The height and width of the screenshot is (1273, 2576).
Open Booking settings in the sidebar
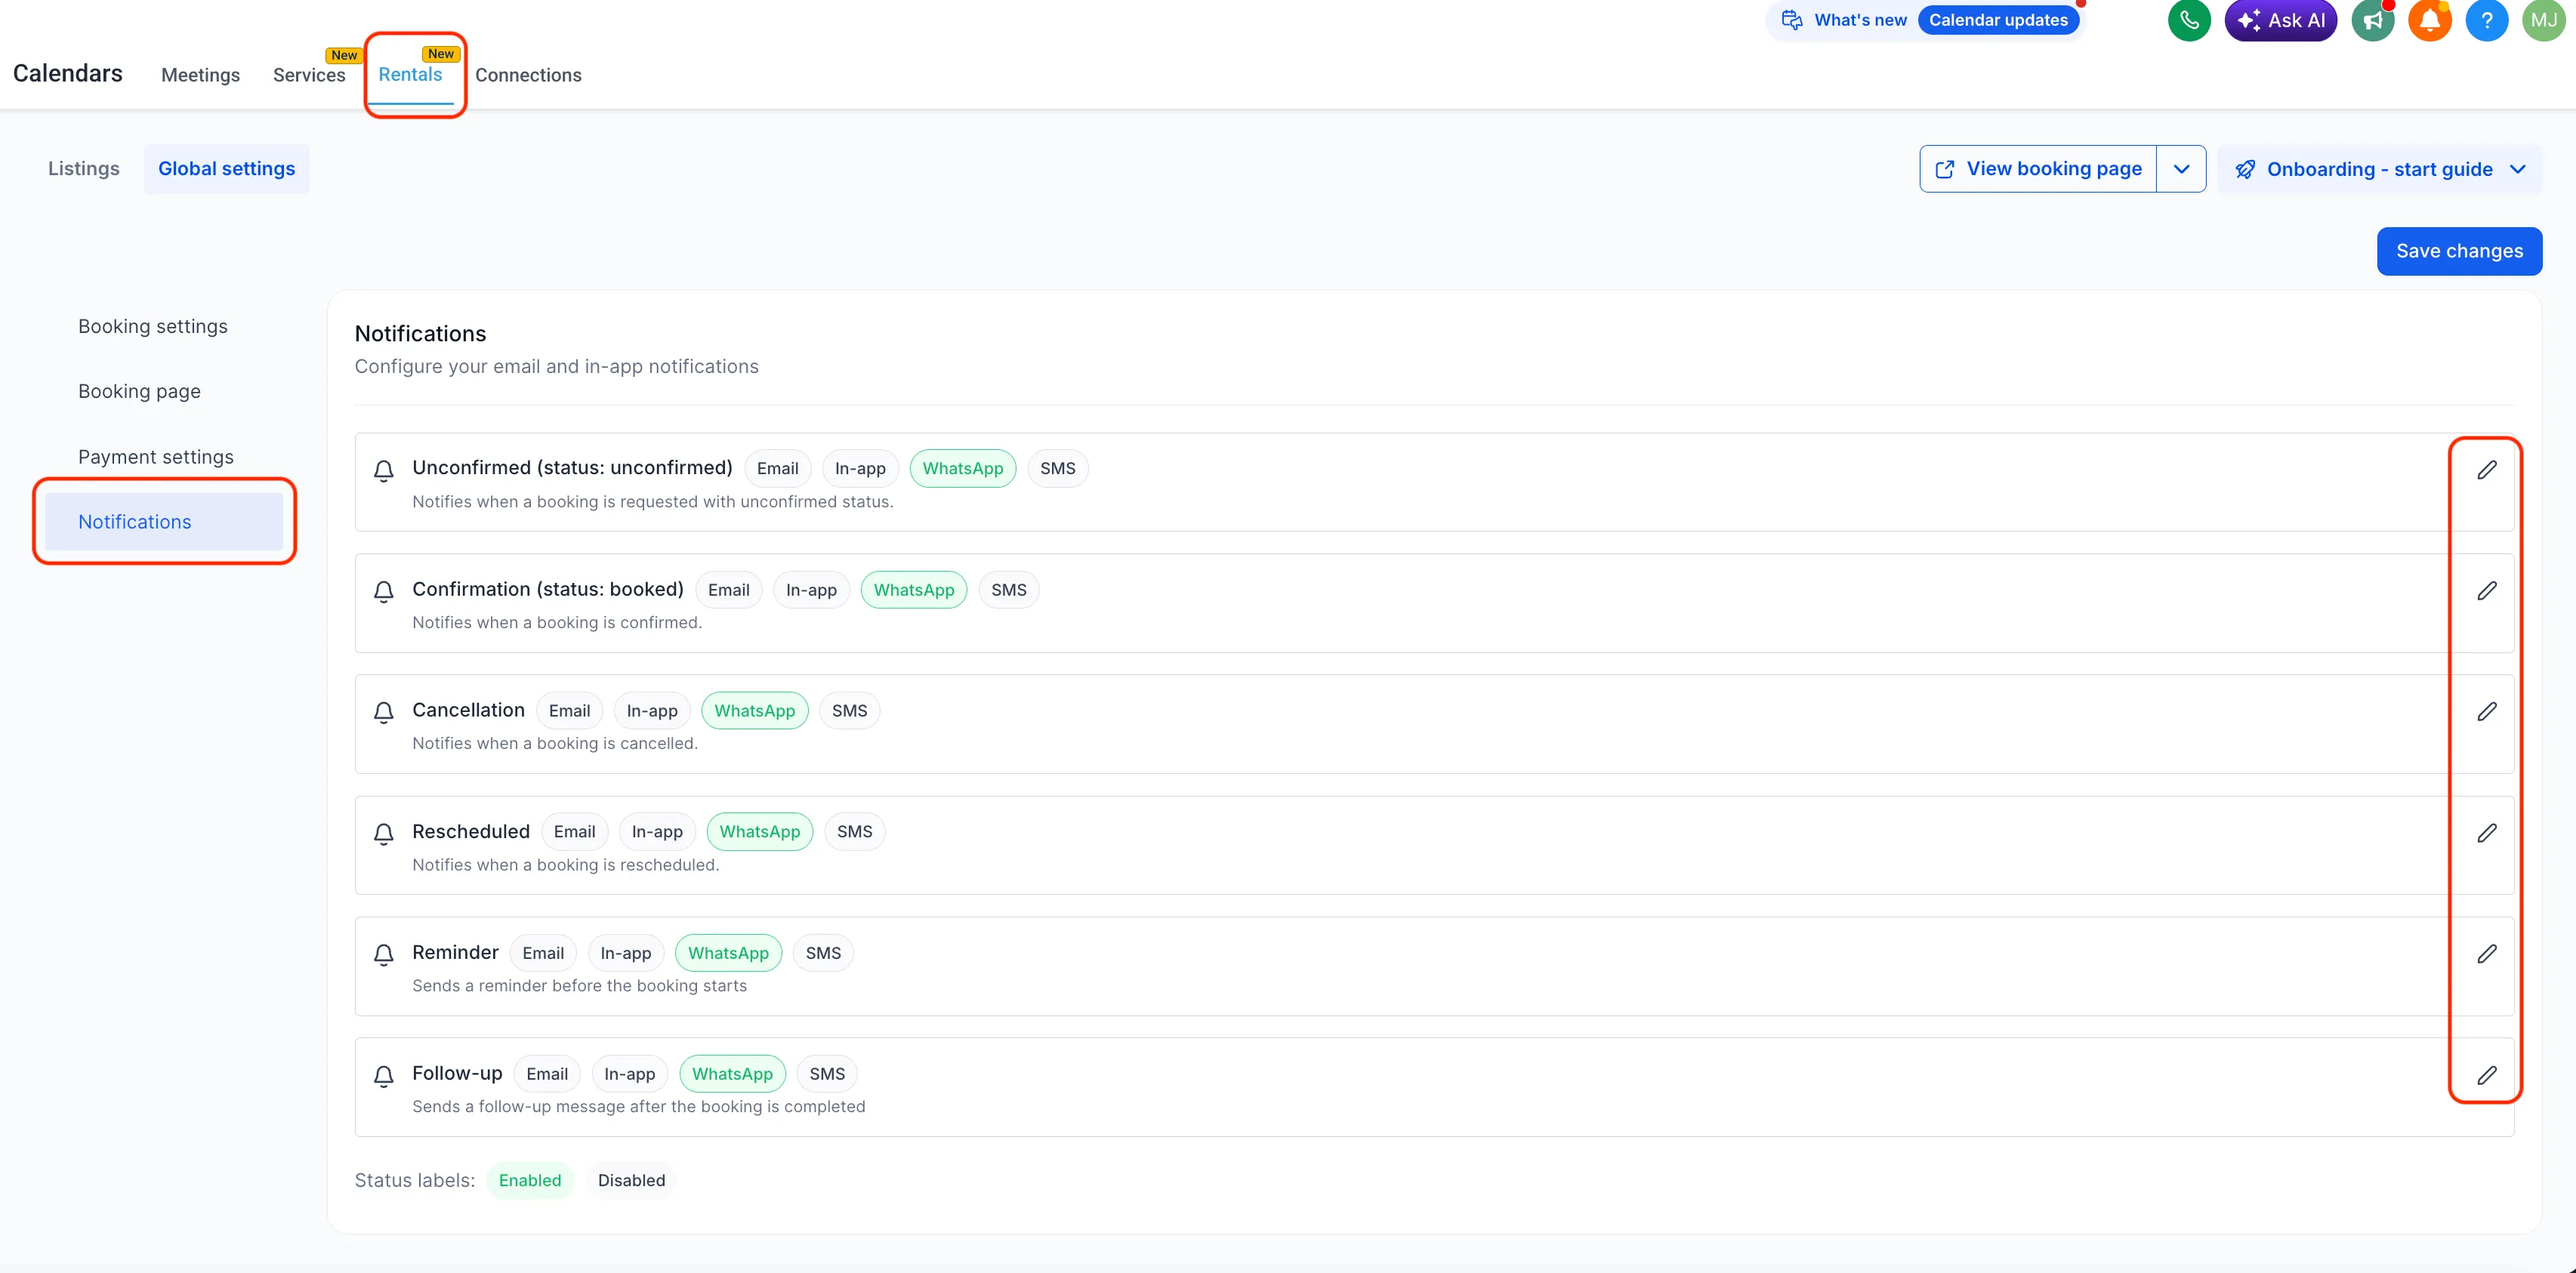click(x=153, y=326)
